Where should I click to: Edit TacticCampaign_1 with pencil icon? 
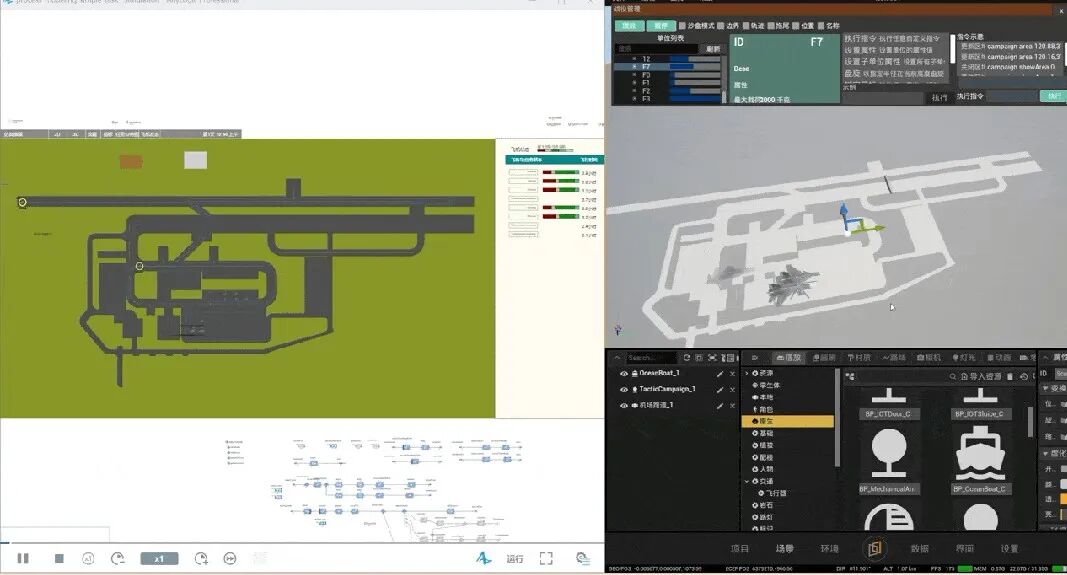719,389
